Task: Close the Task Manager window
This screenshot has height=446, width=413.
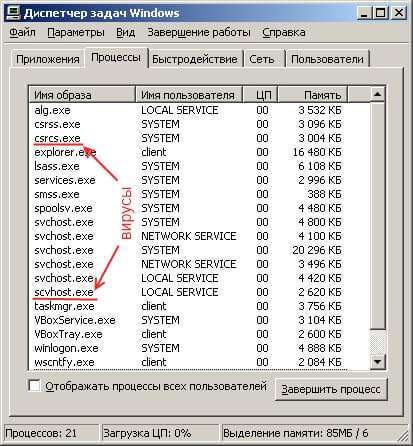Action: tap(398, 13)
